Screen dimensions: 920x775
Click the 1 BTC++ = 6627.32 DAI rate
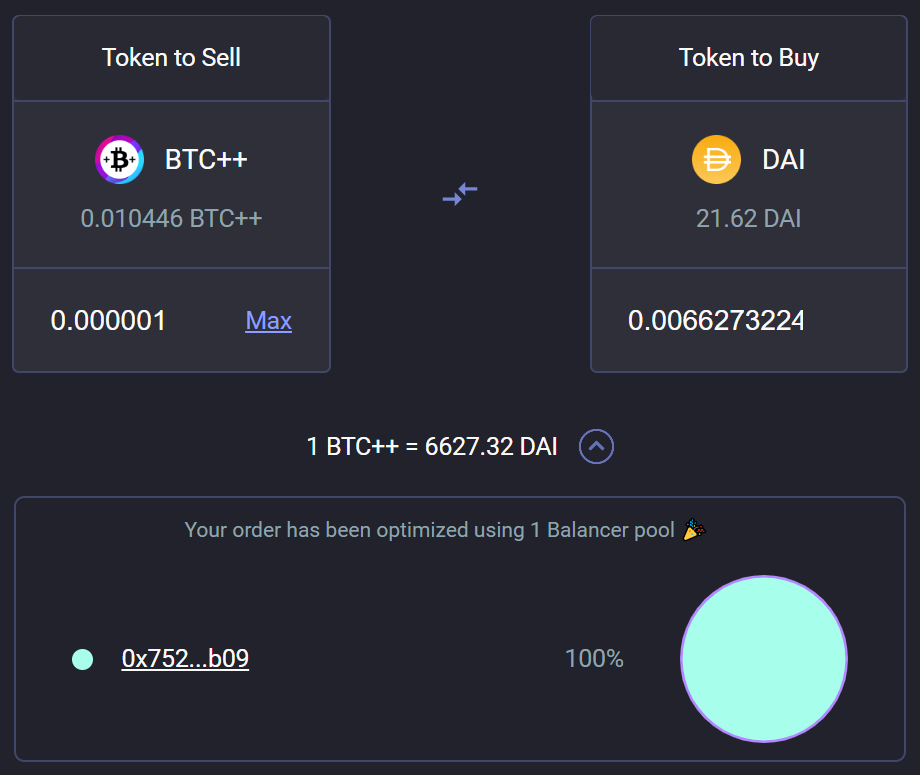click(x=432, y=446)
